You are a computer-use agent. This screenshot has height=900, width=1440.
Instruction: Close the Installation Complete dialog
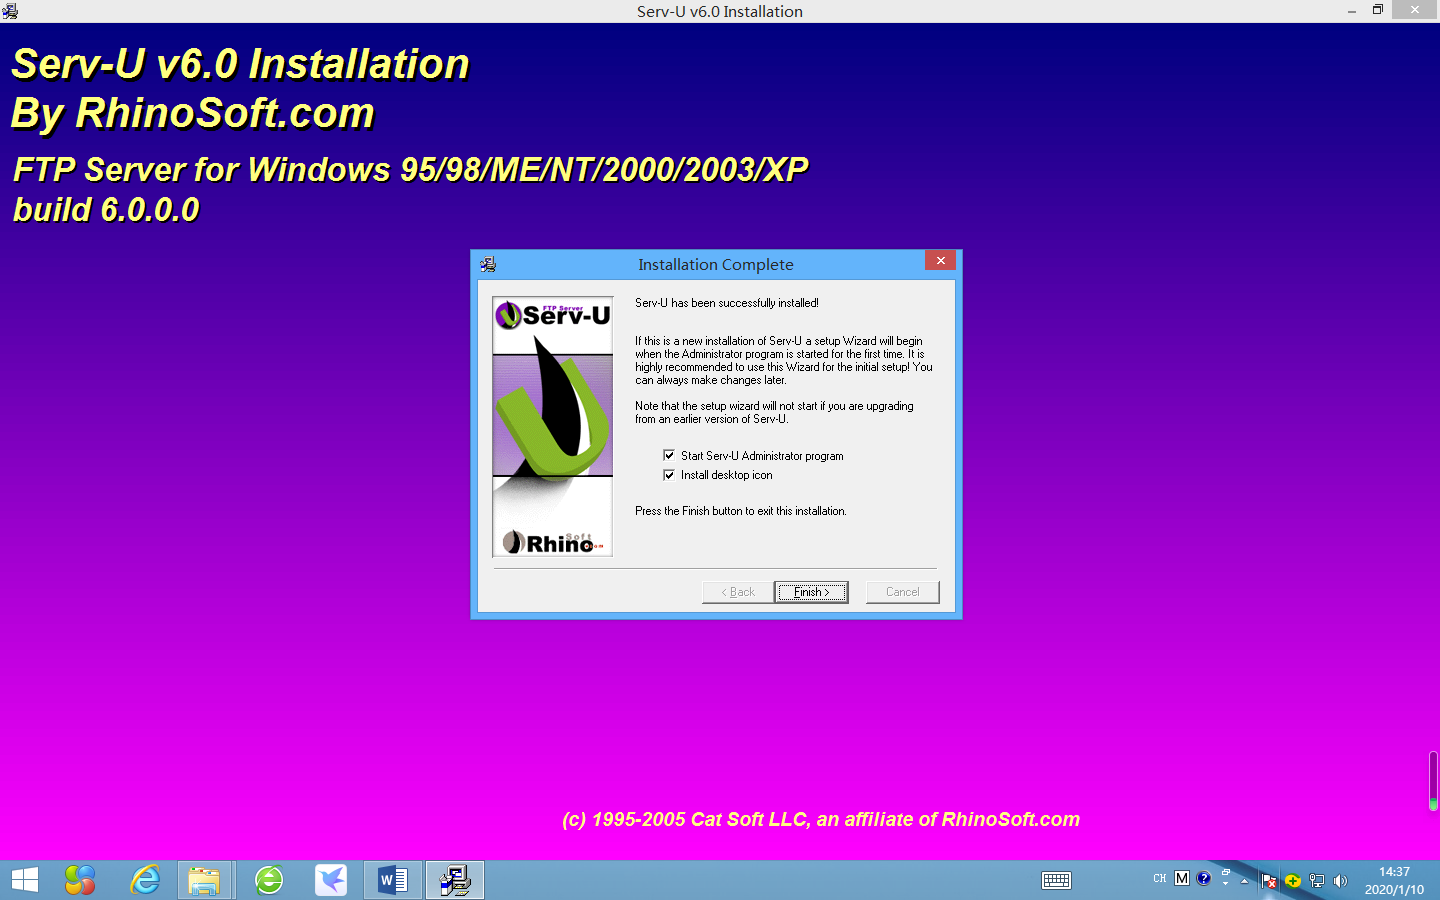click(x=940, y=260)
